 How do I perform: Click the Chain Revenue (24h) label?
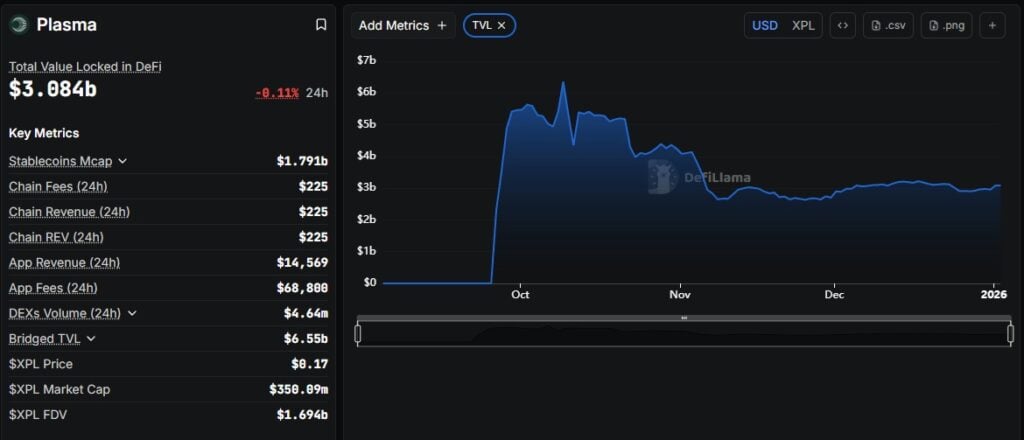69,212
